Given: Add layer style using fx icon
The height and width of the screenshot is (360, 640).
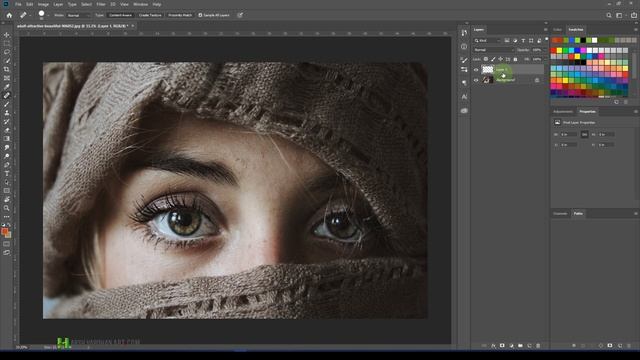Looking at the screenshot, I should (493, 345).
